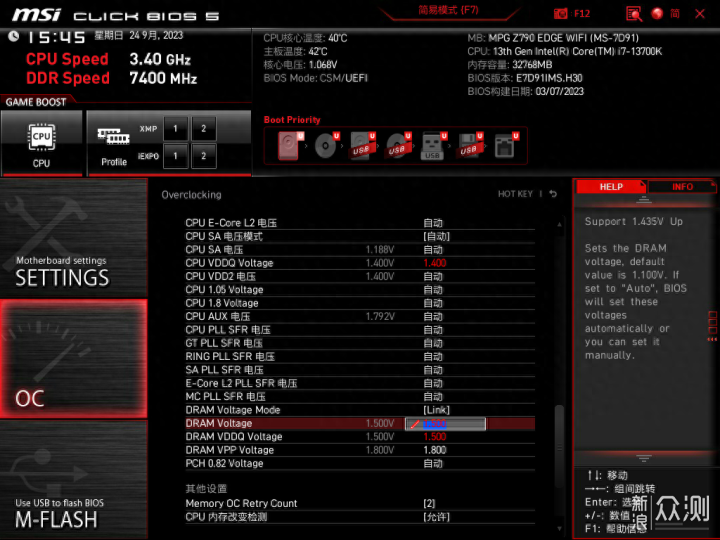The height and width of the screenshot is (540, 720).
Task: Click the HOT KEY button
Action: 515,194
